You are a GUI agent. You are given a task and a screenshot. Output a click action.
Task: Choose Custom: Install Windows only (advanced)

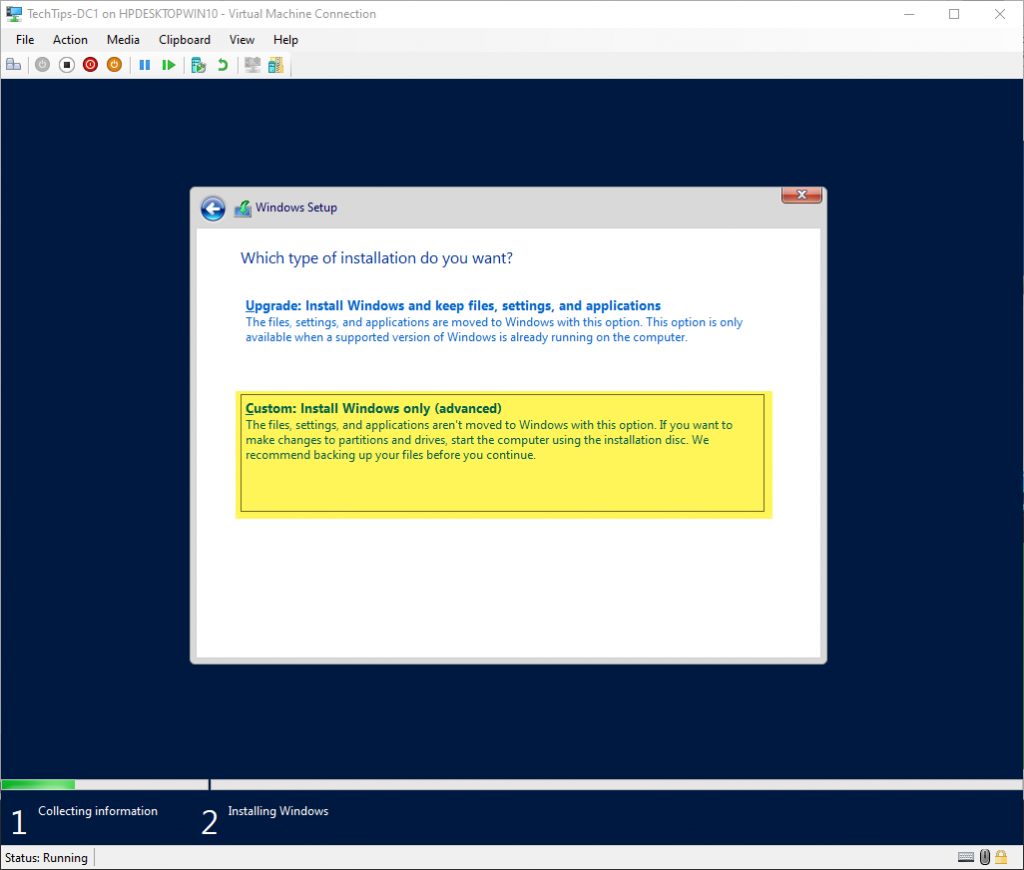click(502, 453)
